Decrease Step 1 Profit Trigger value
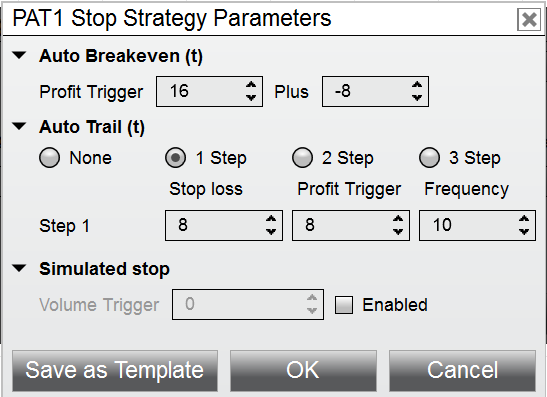547x397 pixels. click(x=398, y=231)
